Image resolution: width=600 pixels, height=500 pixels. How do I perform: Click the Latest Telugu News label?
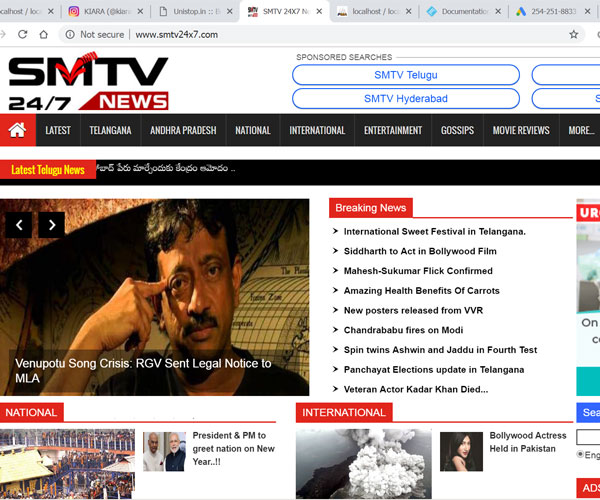(48, 169)
